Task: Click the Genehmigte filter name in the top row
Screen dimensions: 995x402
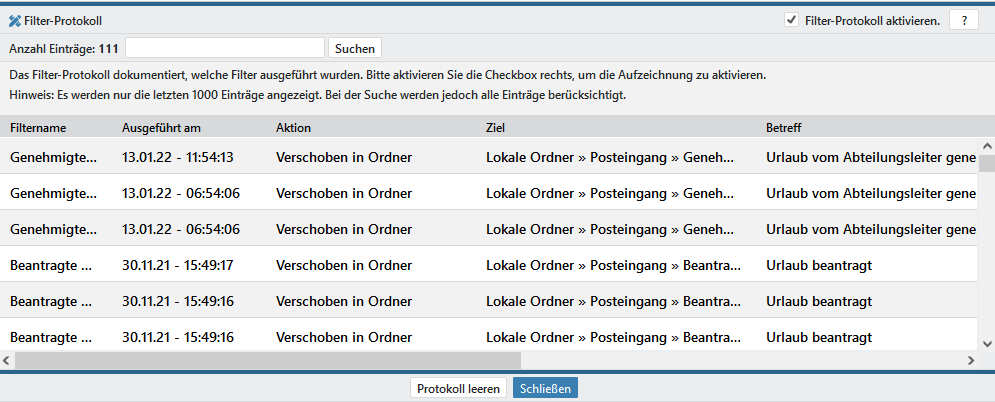Action: 54,157
